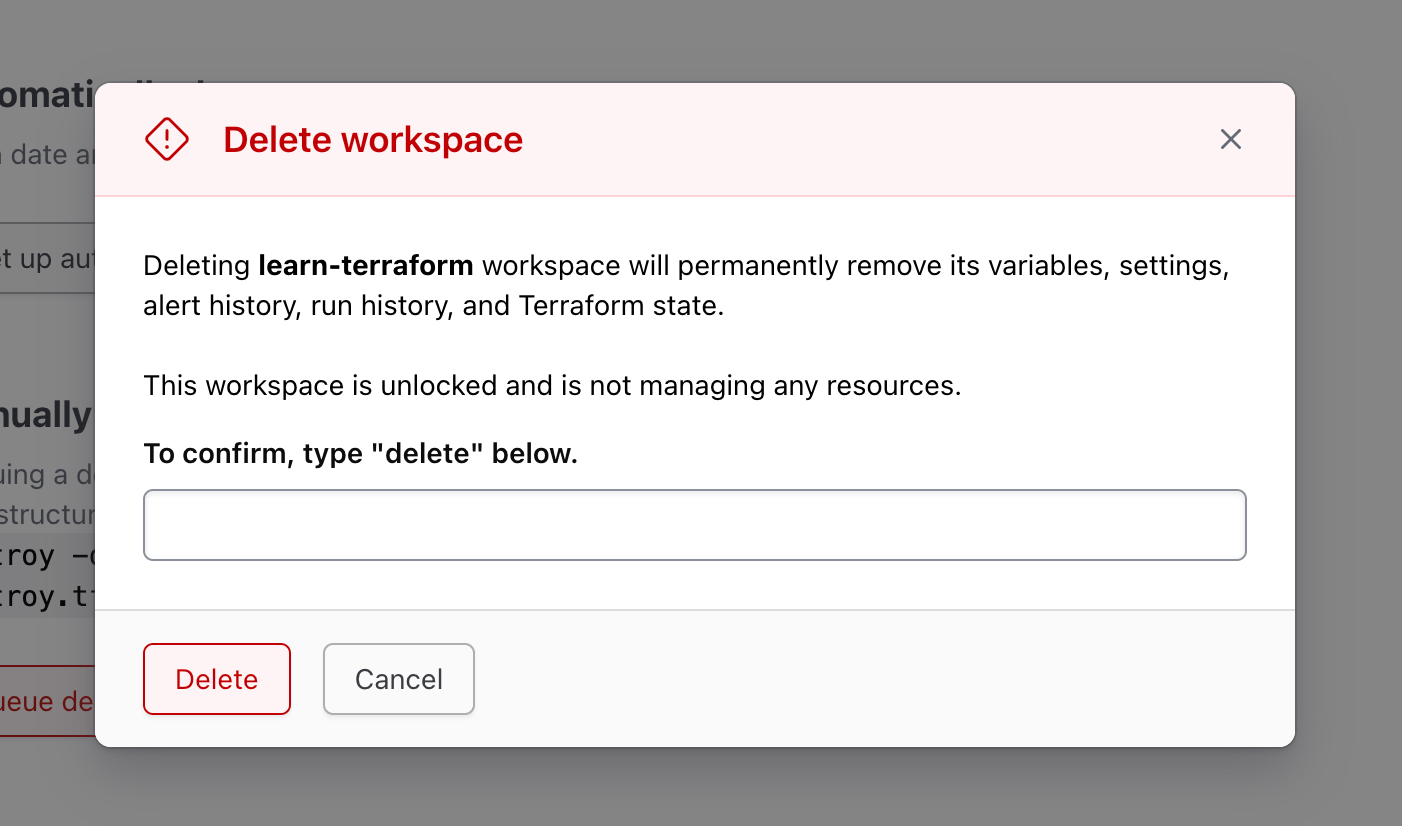
Task: Click the 'Delete workspace' dialog title
Action: point(373,140)
